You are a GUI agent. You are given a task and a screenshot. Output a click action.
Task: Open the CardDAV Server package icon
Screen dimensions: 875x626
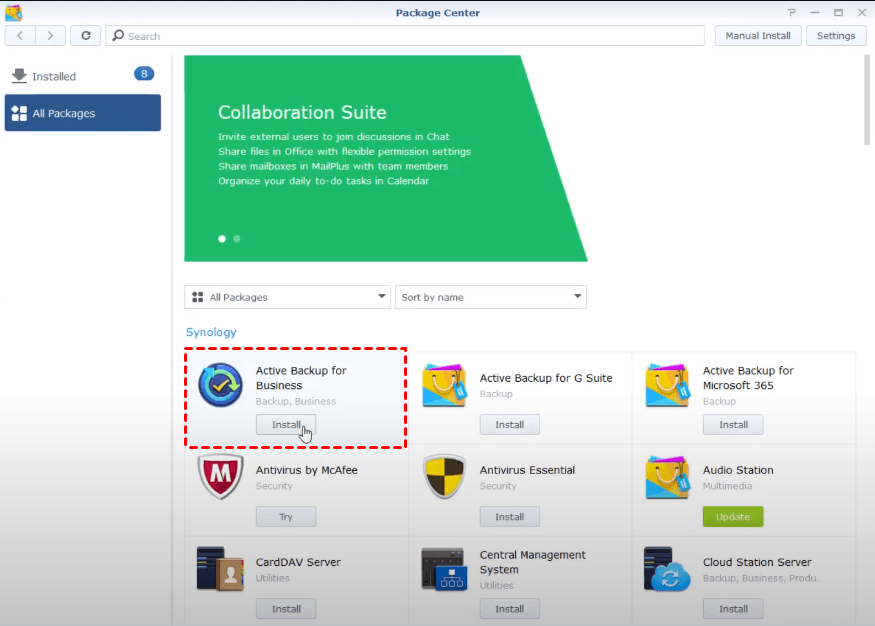[x=220, y=569]
